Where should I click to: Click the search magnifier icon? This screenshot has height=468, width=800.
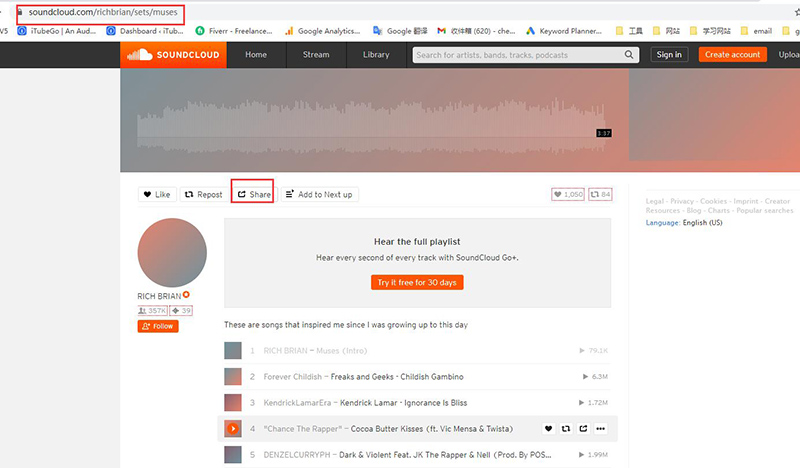pos(629,55)
